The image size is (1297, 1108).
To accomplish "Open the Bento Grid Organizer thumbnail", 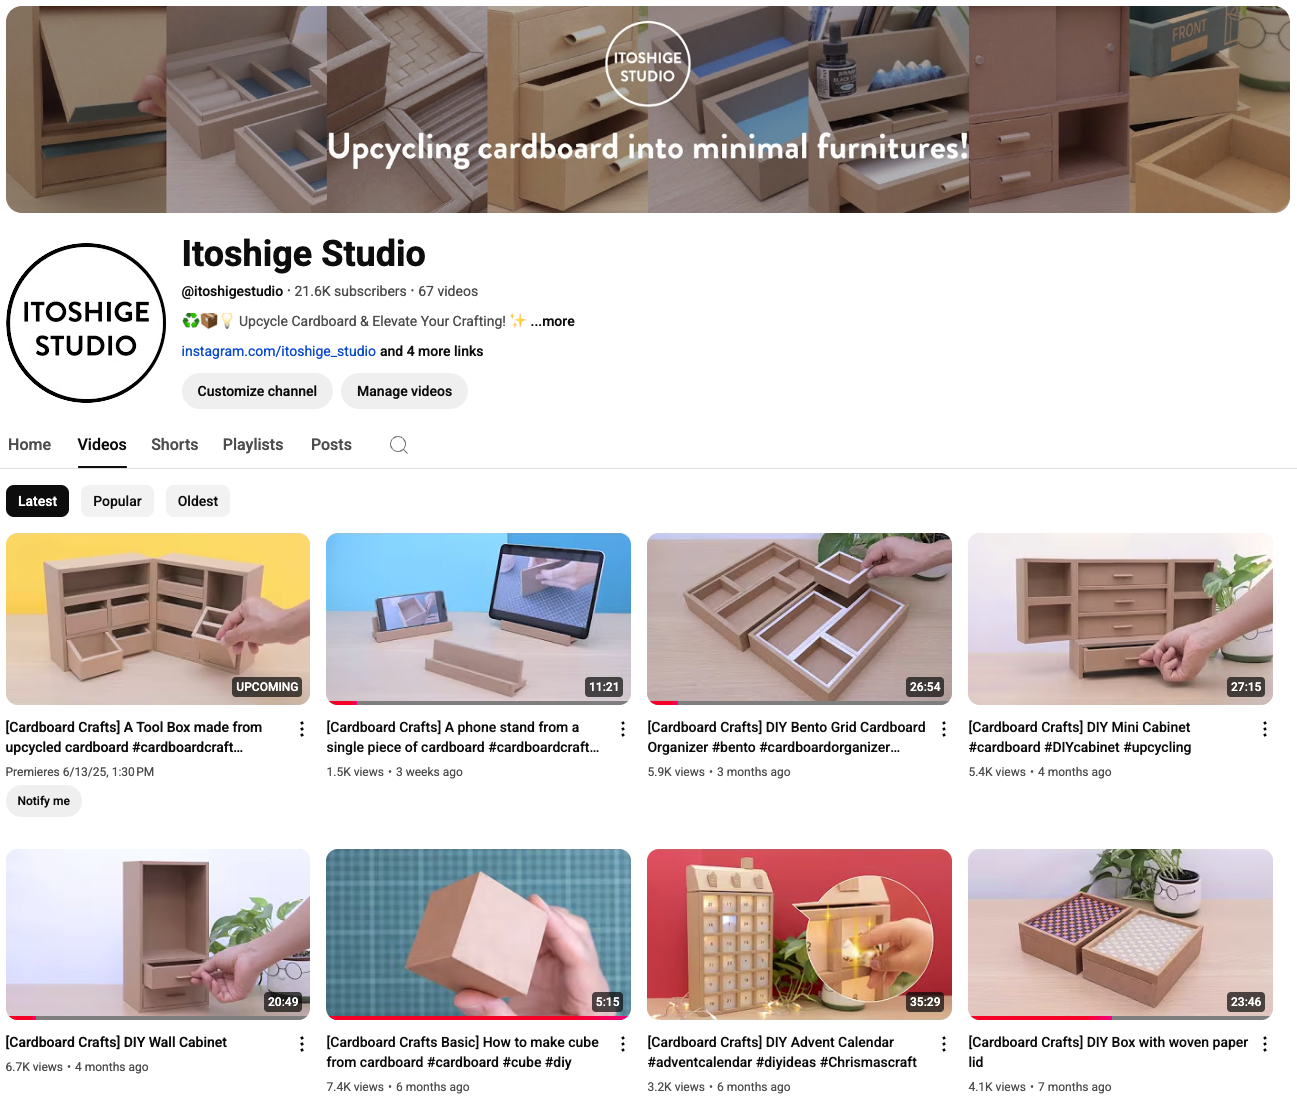I will pos(800,619).
